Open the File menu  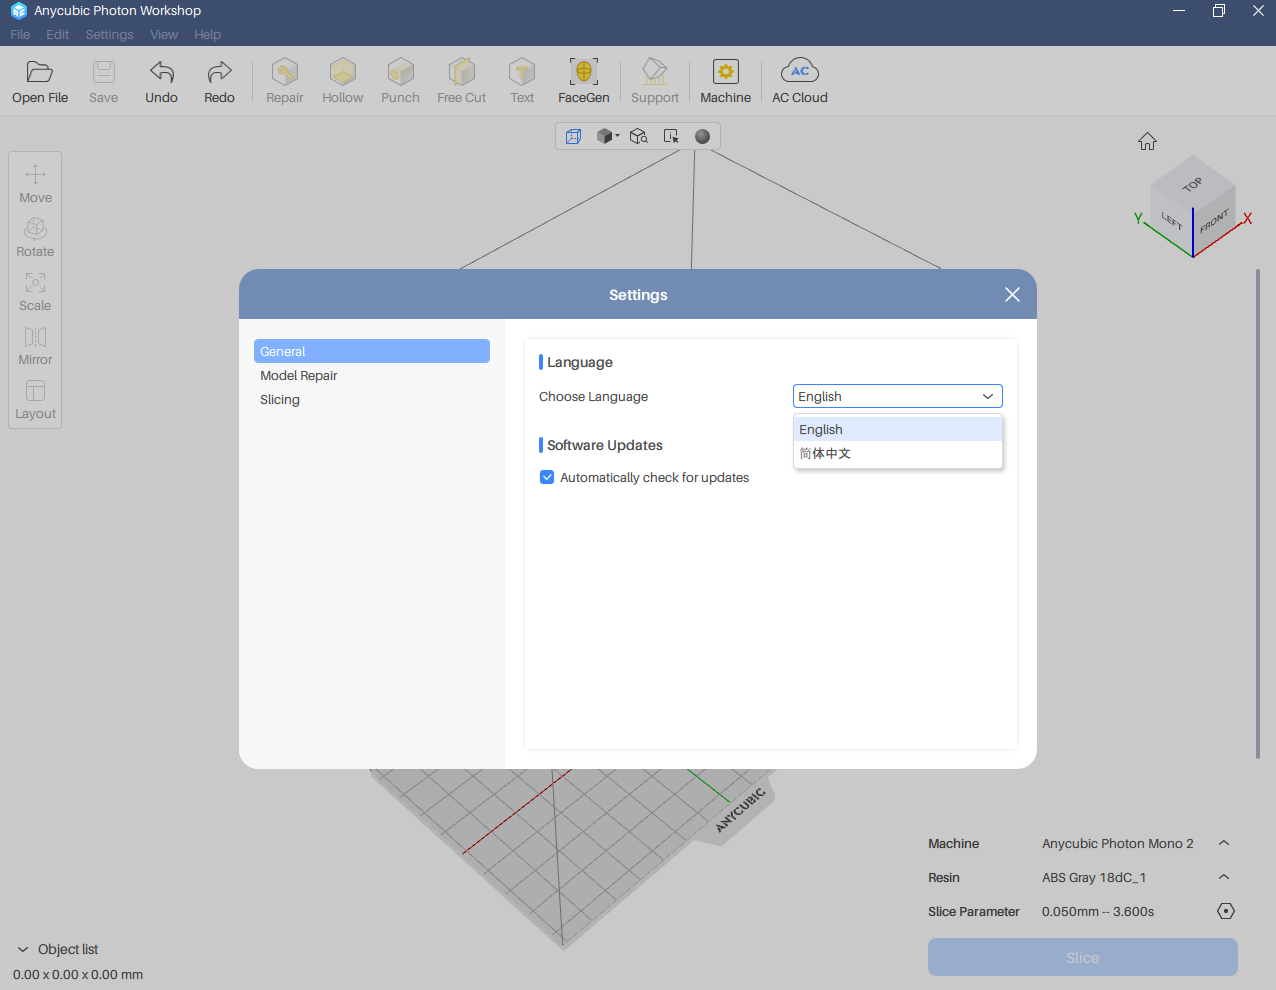(20, 34)
